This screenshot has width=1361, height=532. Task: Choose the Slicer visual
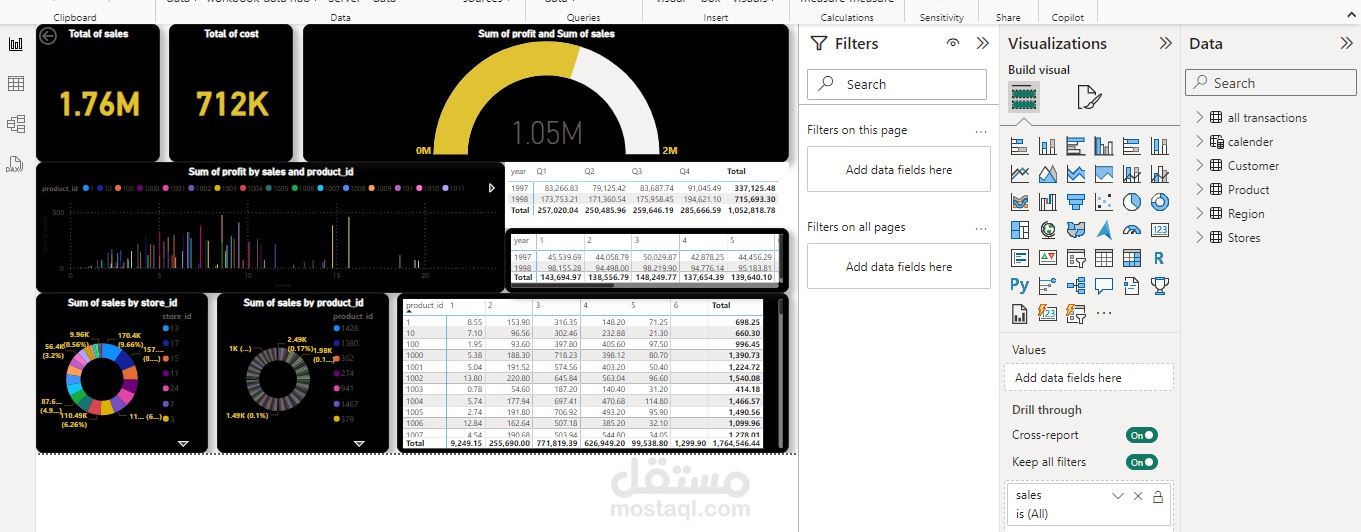tap(1076, 258)
